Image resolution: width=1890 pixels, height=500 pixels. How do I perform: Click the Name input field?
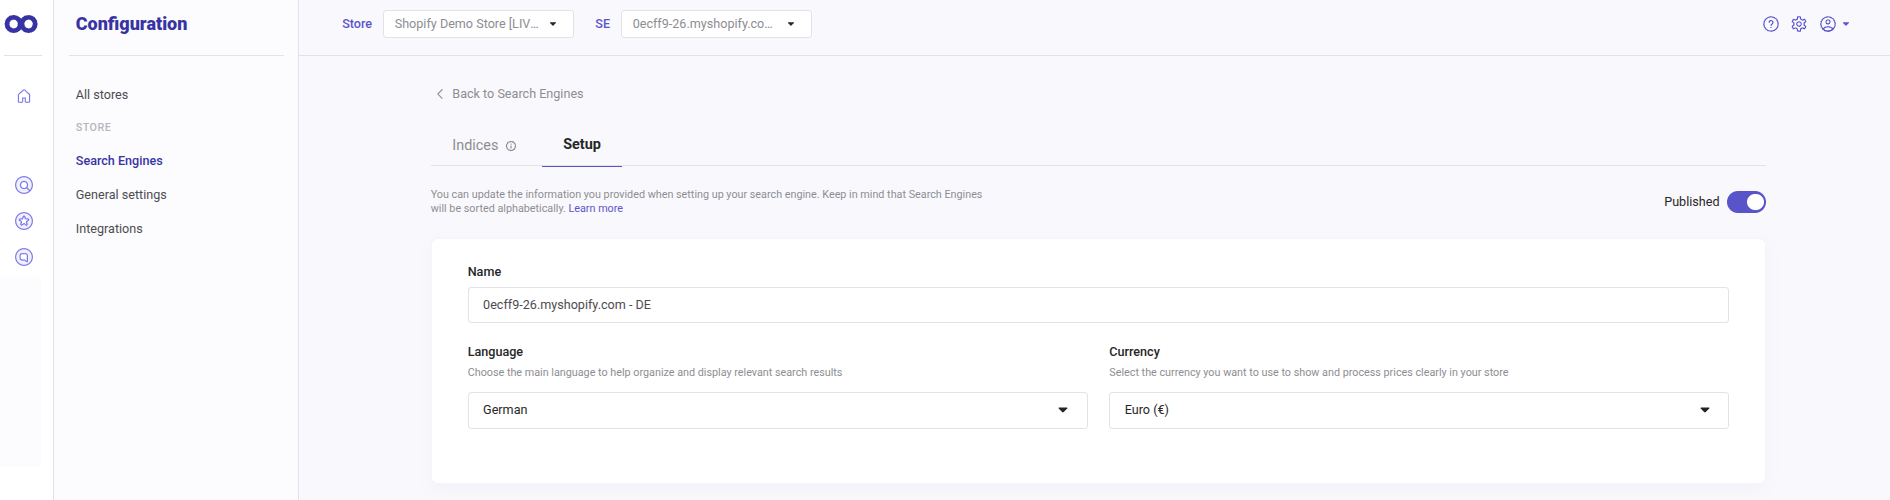point(1097,305)
